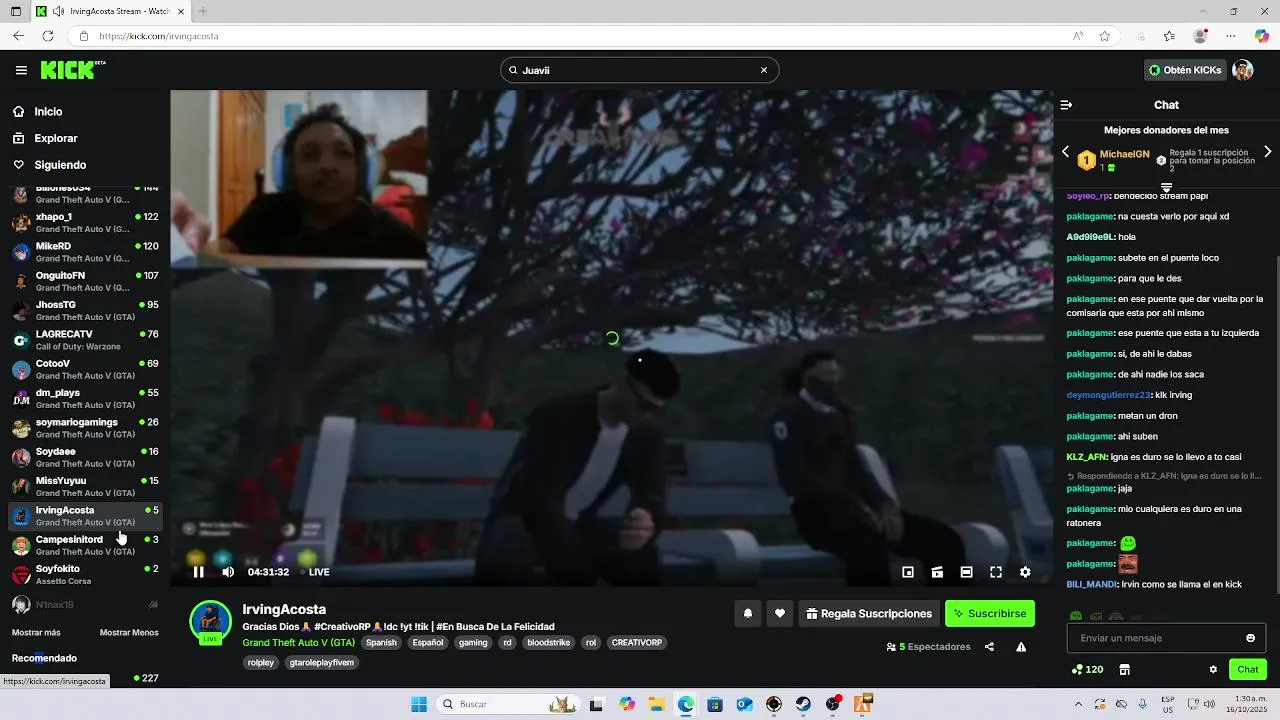
Task: Click Mostrar más in the sidebar
Action: (36, 633)
